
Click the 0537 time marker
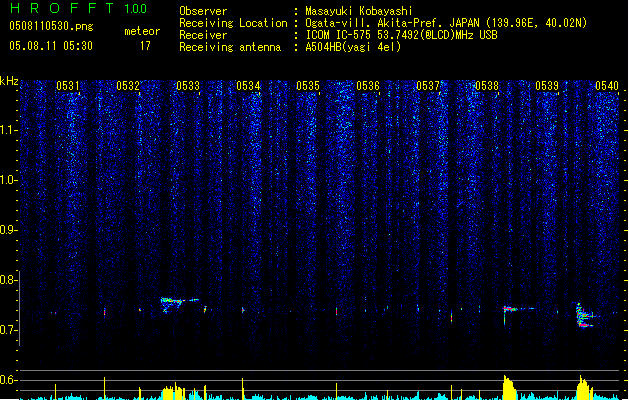pos(428,86)
